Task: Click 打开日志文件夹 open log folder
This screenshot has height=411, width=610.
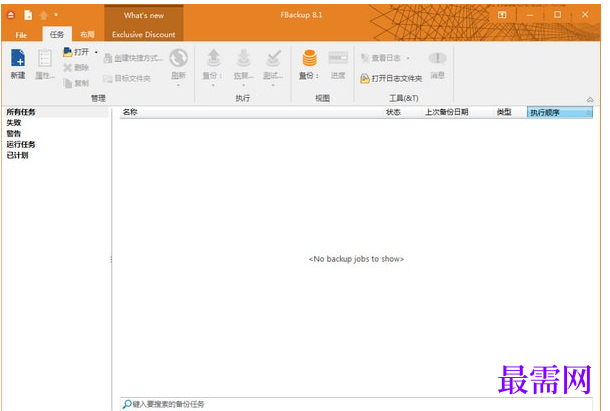Action: [391, 79]
